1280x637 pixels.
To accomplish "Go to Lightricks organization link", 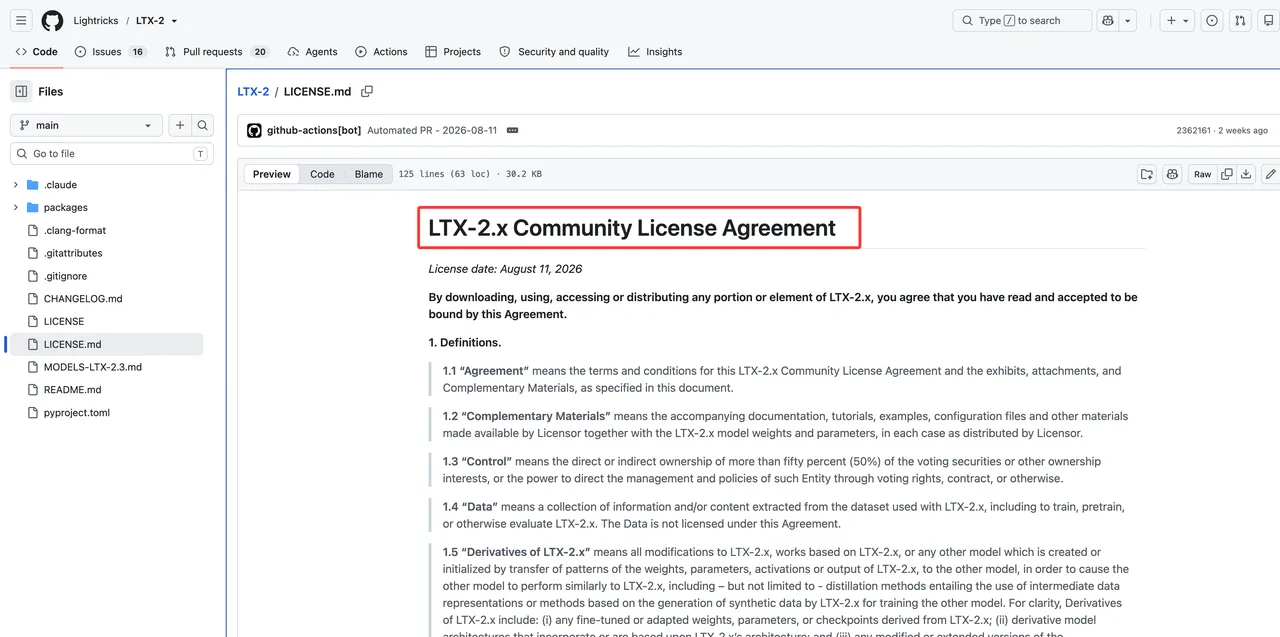I will pos(96,21).
